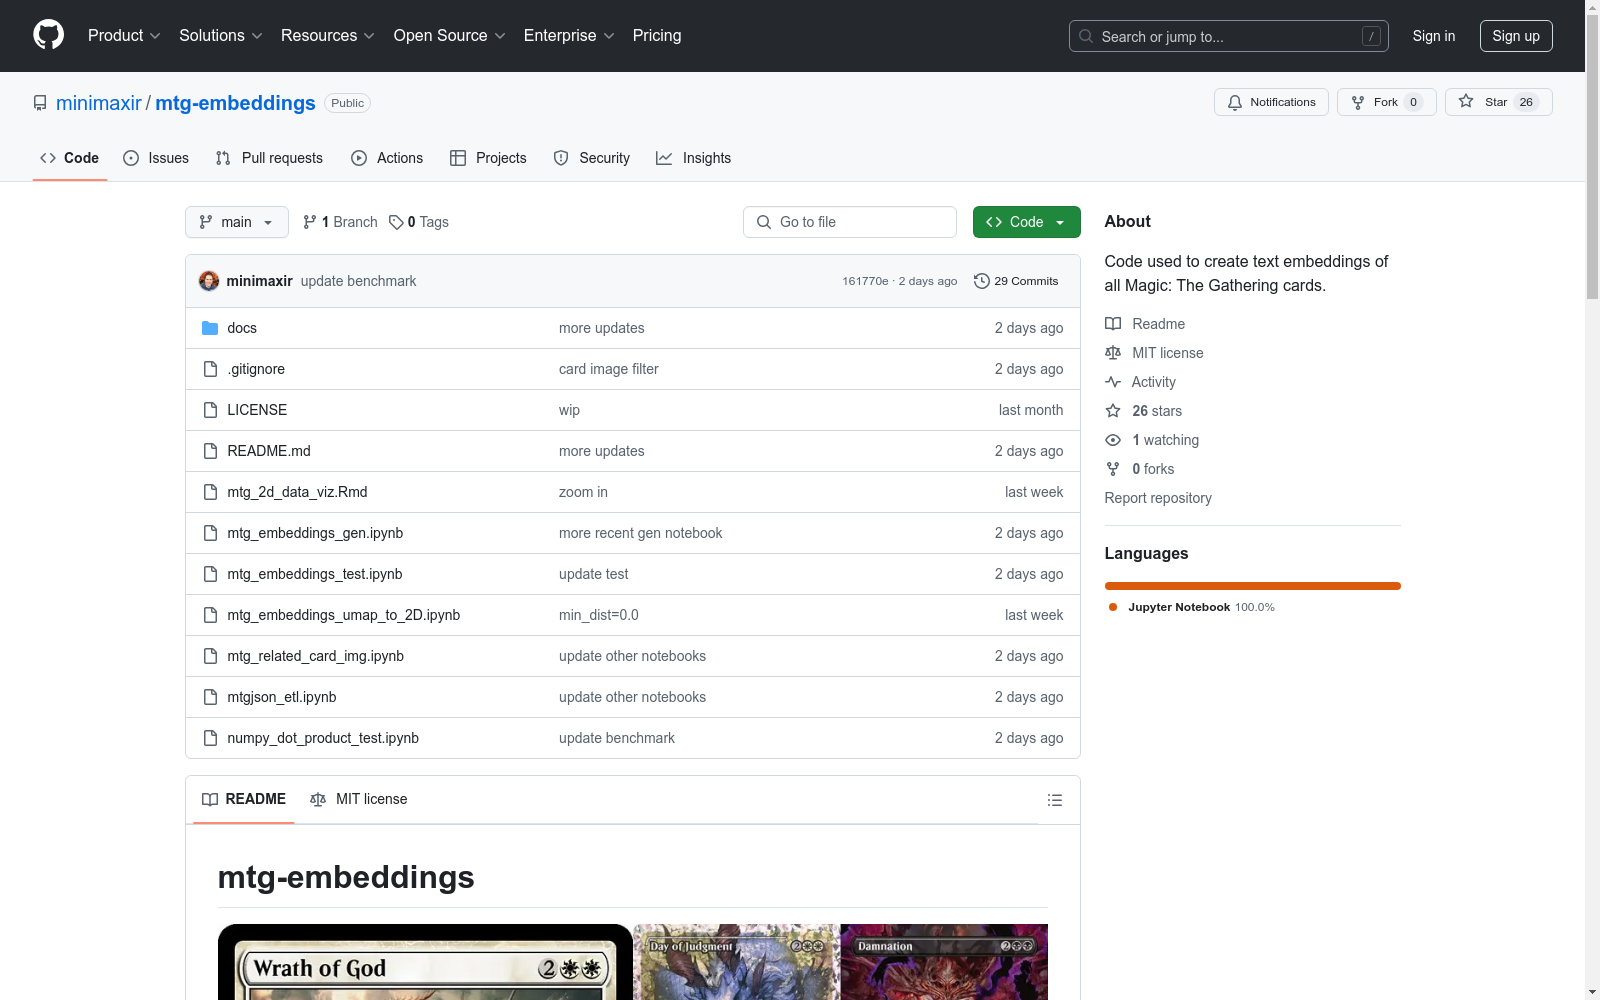The width and height of the screenshot is (1600, 1000).
Task: Expand the Solutions menu
Action: pyautogui.click(x=221, y=36)
